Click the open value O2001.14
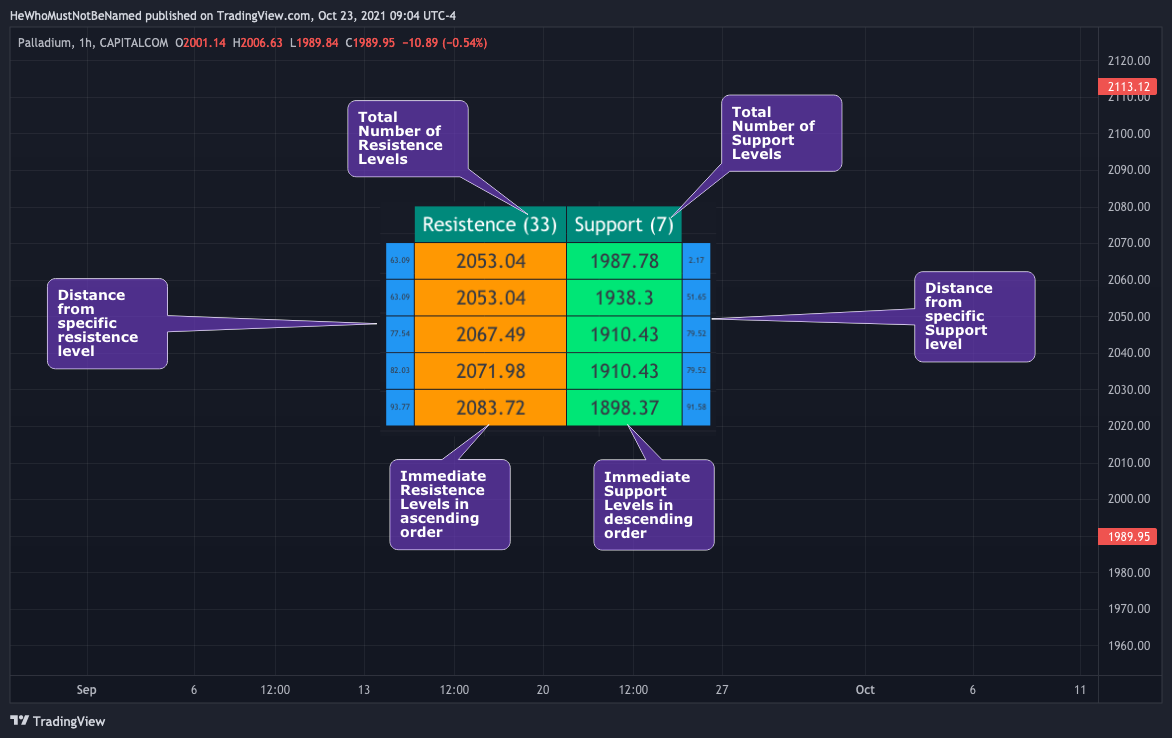The width and height of the screenshot is (1172, 738). [x=200, y=43]
